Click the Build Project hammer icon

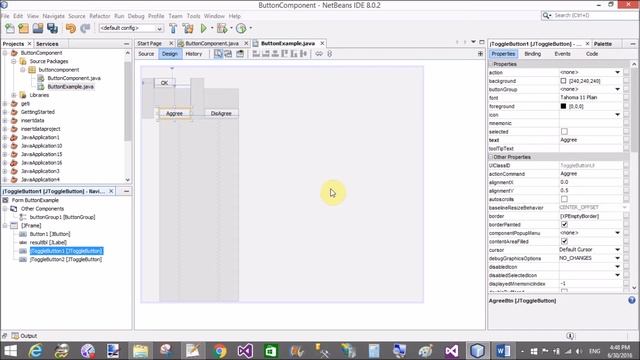coord(173,28)
